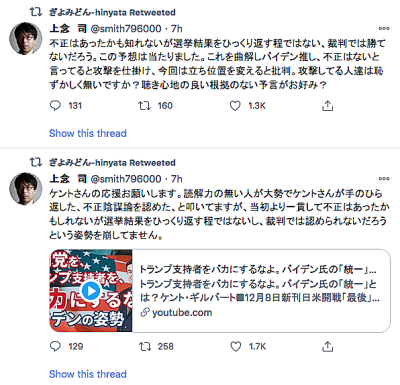Reply to first tweet with 131 replies

55,106
